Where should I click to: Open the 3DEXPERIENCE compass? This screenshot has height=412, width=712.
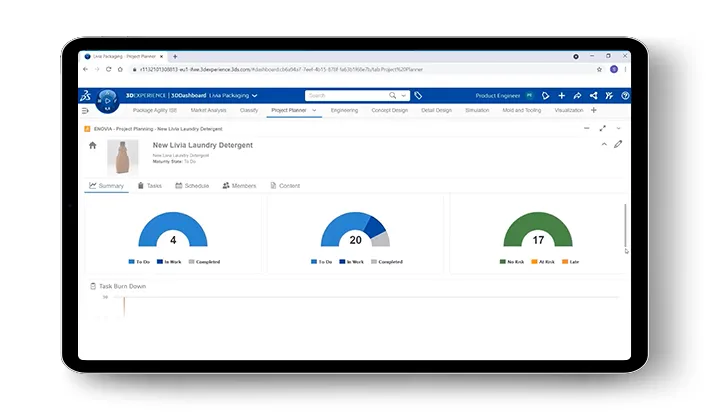coord(107,100)
